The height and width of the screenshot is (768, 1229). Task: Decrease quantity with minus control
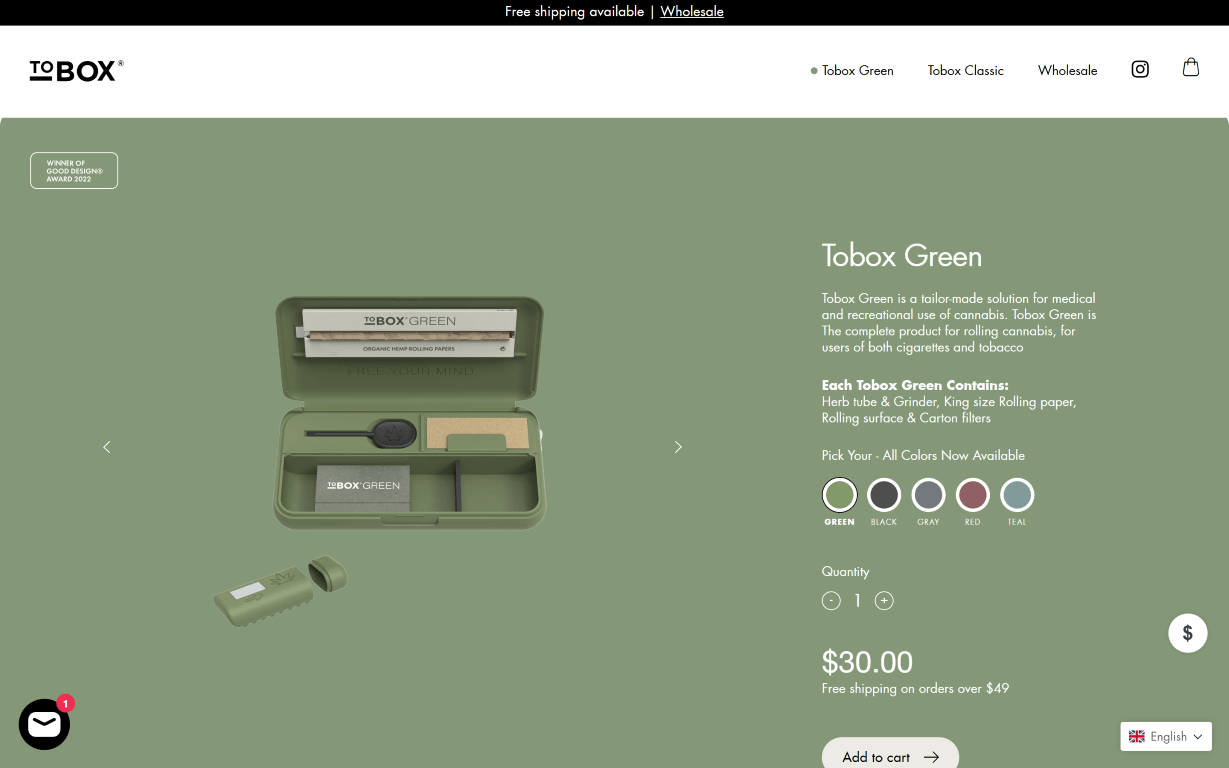click(x=831, y=600)
